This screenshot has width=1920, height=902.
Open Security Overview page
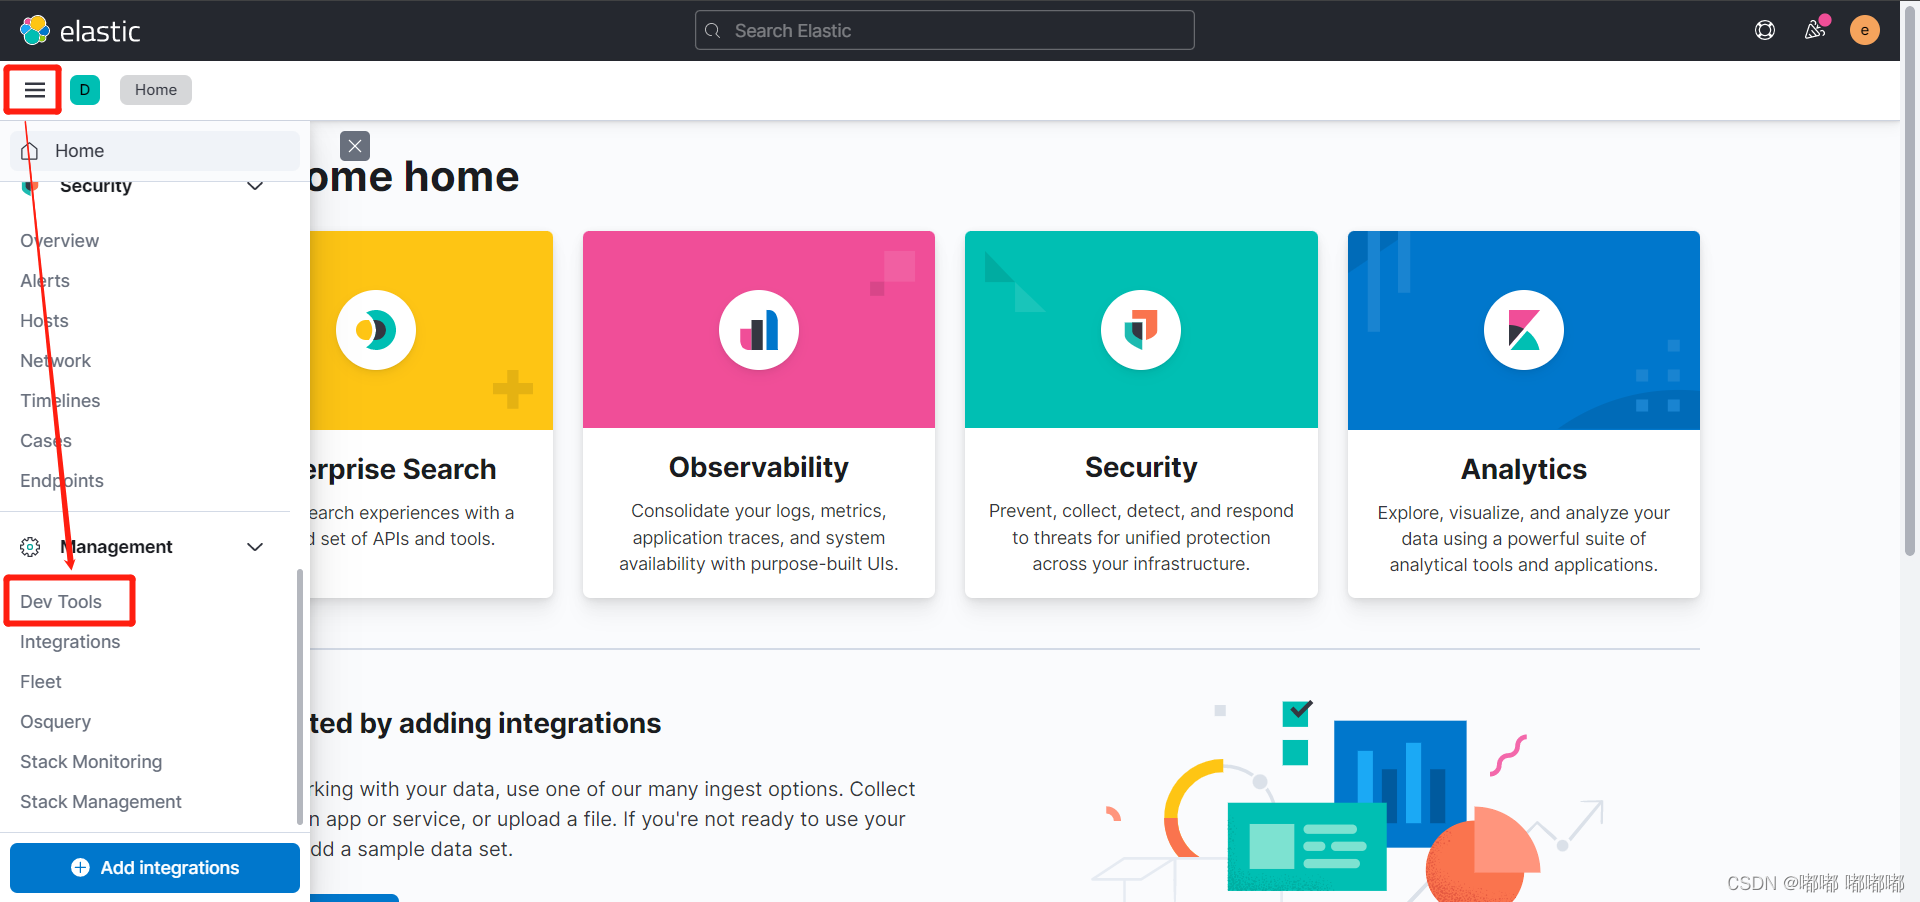[x=59, y=241]
